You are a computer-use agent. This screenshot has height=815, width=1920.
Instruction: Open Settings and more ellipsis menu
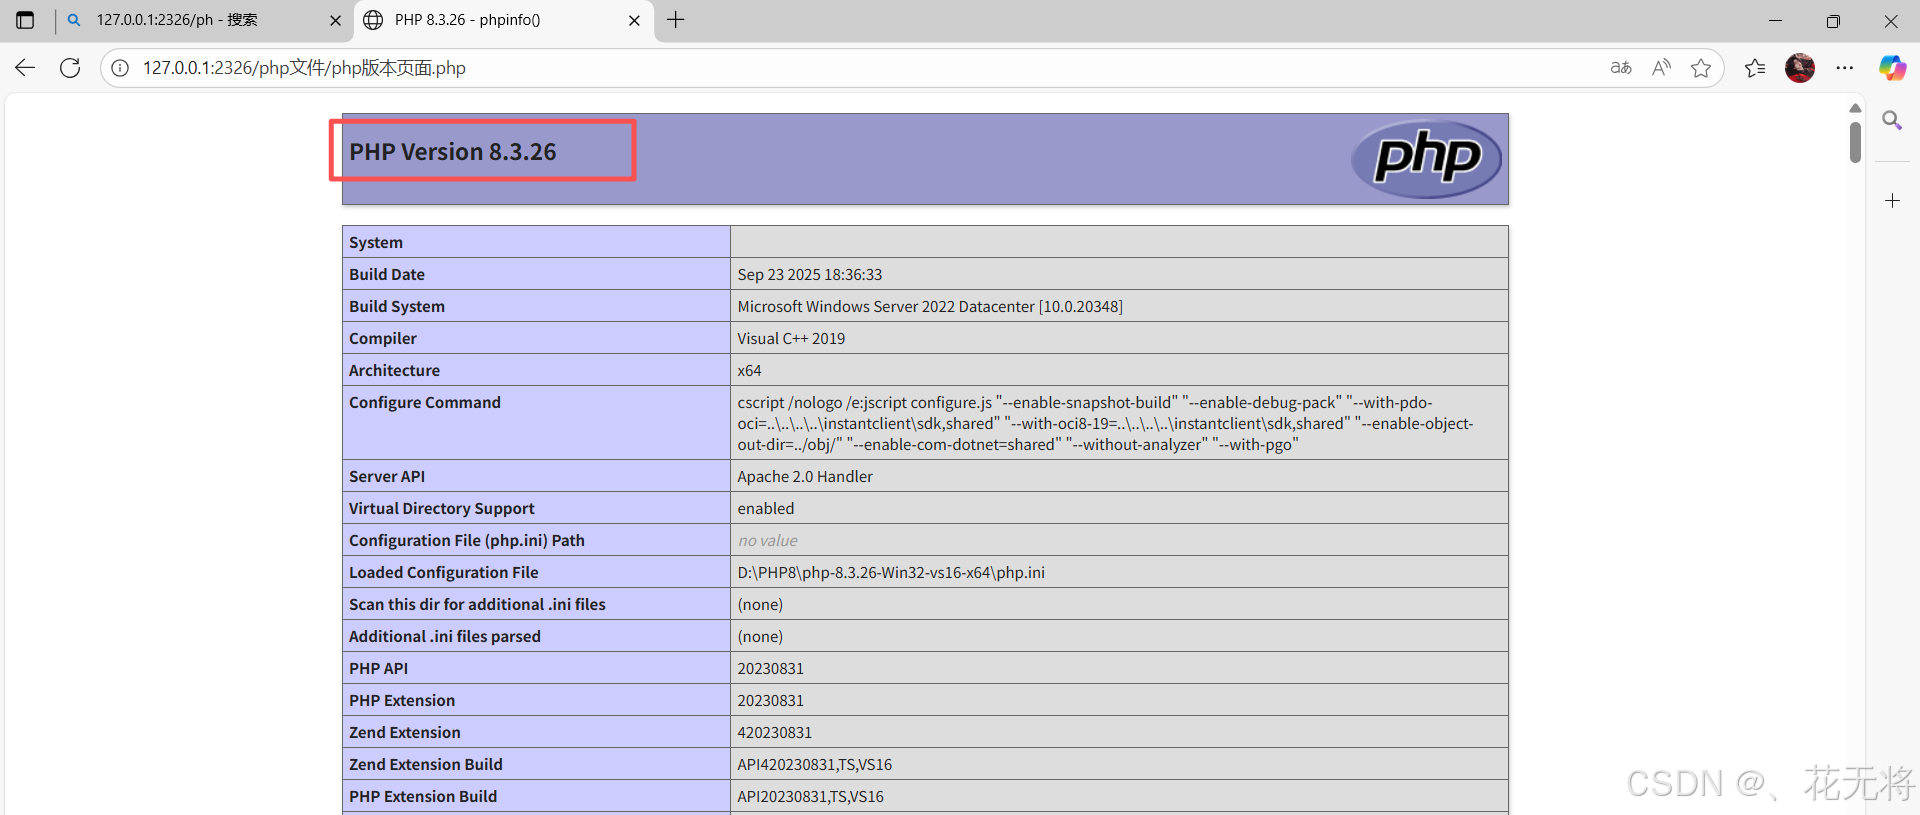[1845, 68]
